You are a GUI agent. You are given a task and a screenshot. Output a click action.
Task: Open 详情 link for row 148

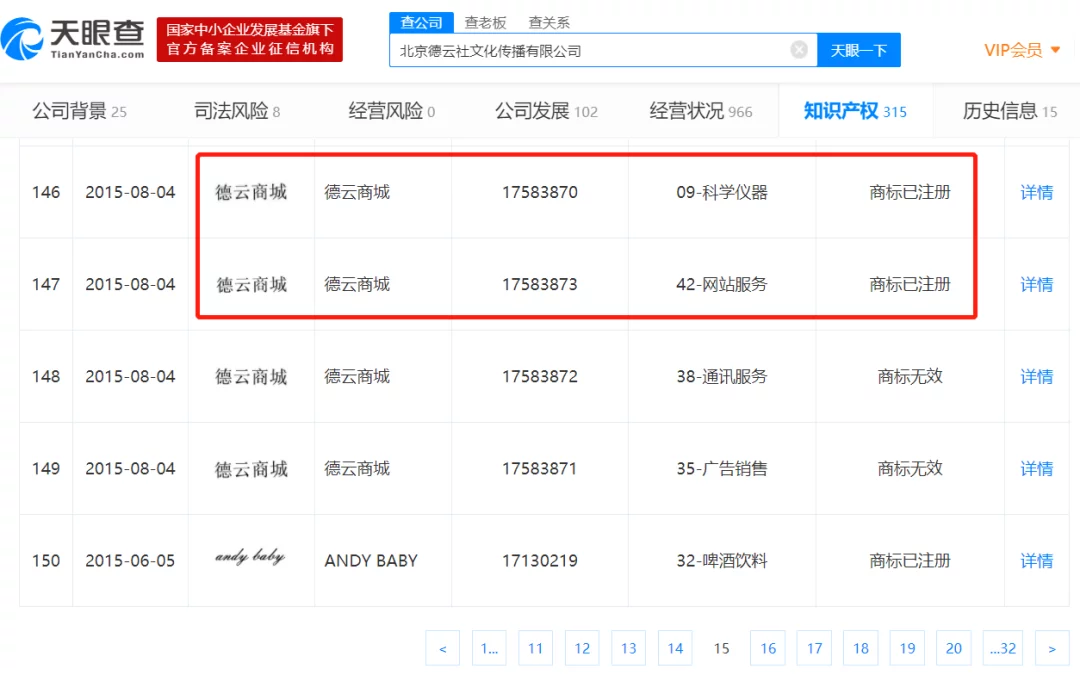1036,377
